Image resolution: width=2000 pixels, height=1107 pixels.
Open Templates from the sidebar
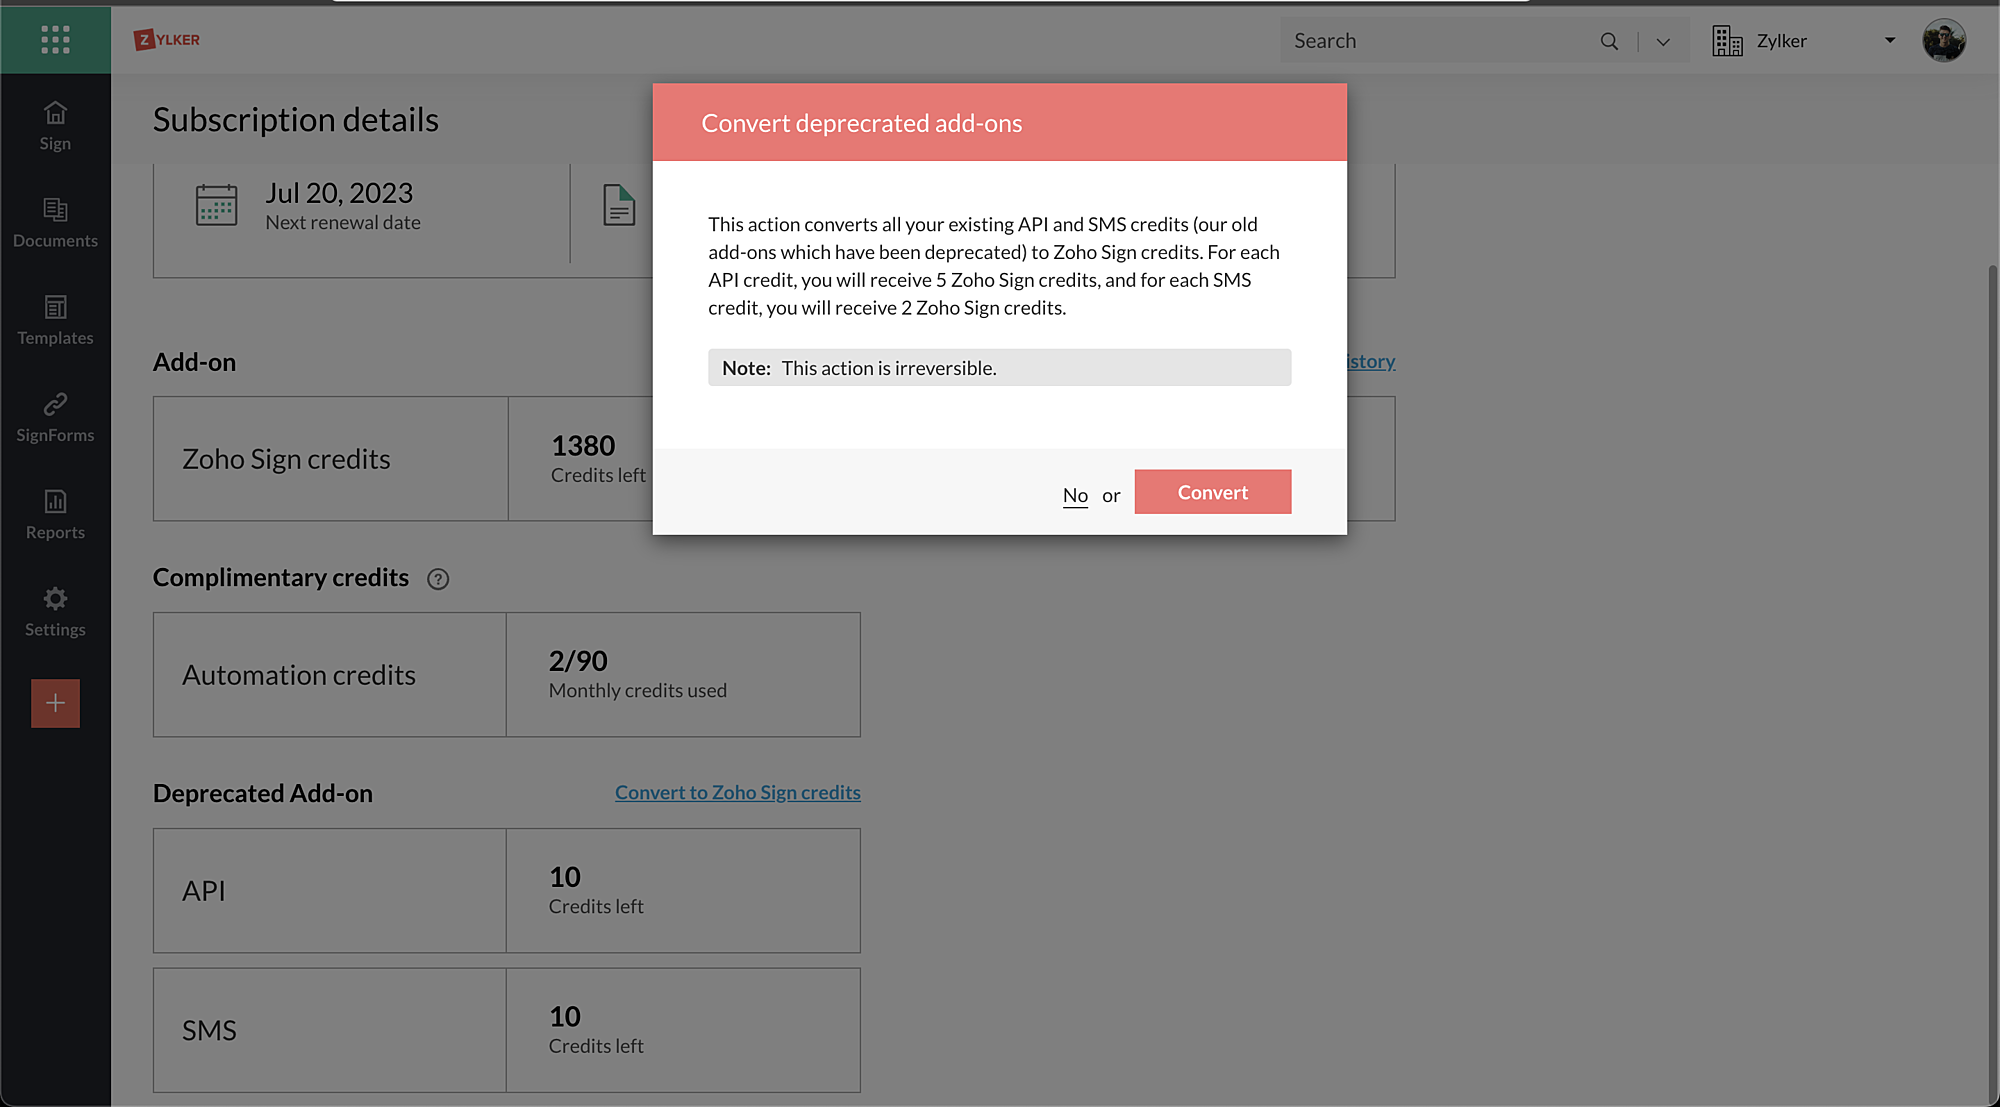tap(55, 320)
